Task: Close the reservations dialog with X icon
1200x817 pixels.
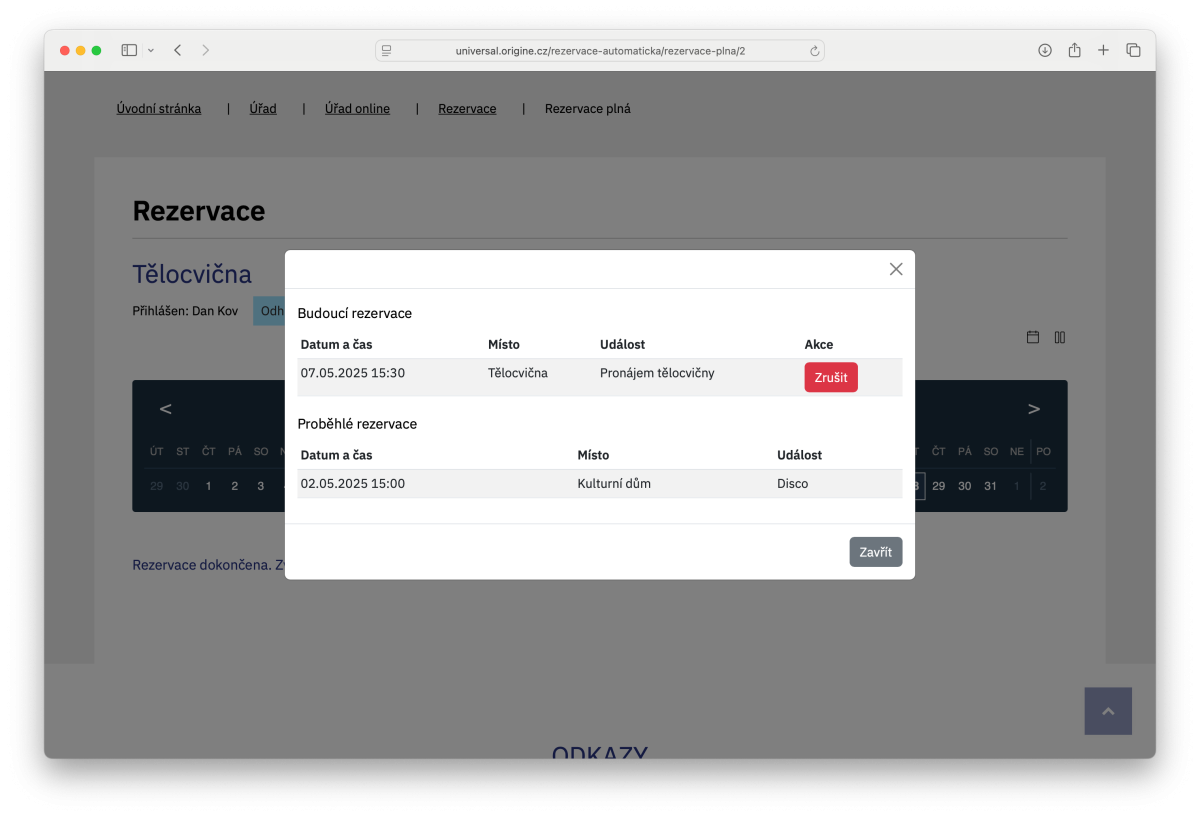Action: coord(896,269)
